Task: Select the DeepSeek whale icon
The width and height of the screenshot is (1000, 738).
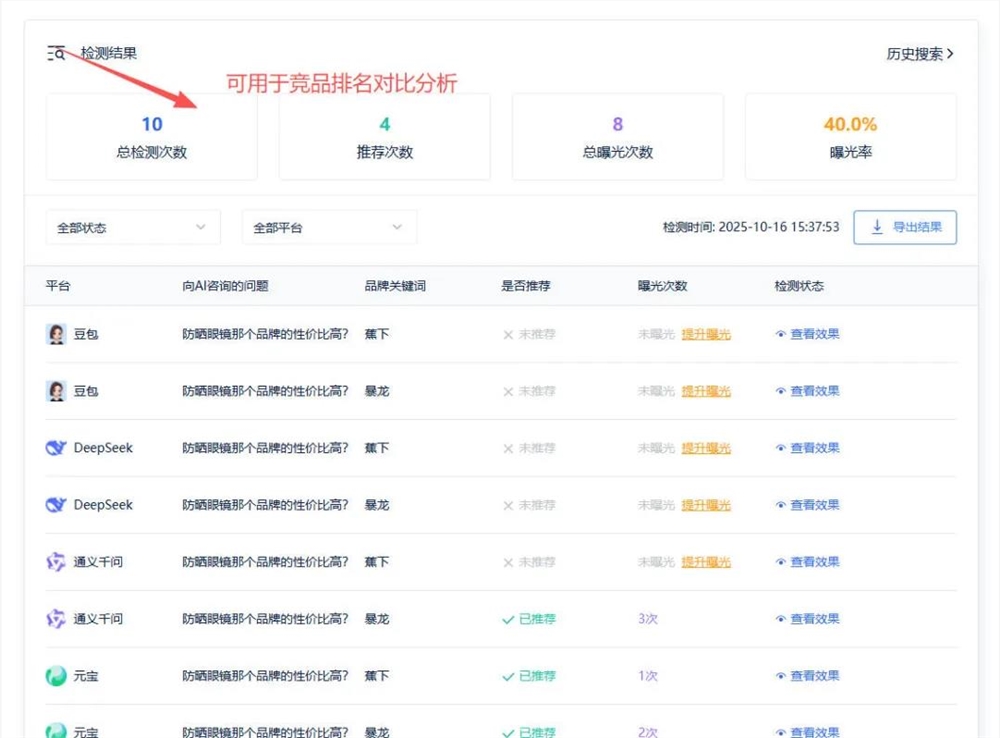Action: pos(57,448)
